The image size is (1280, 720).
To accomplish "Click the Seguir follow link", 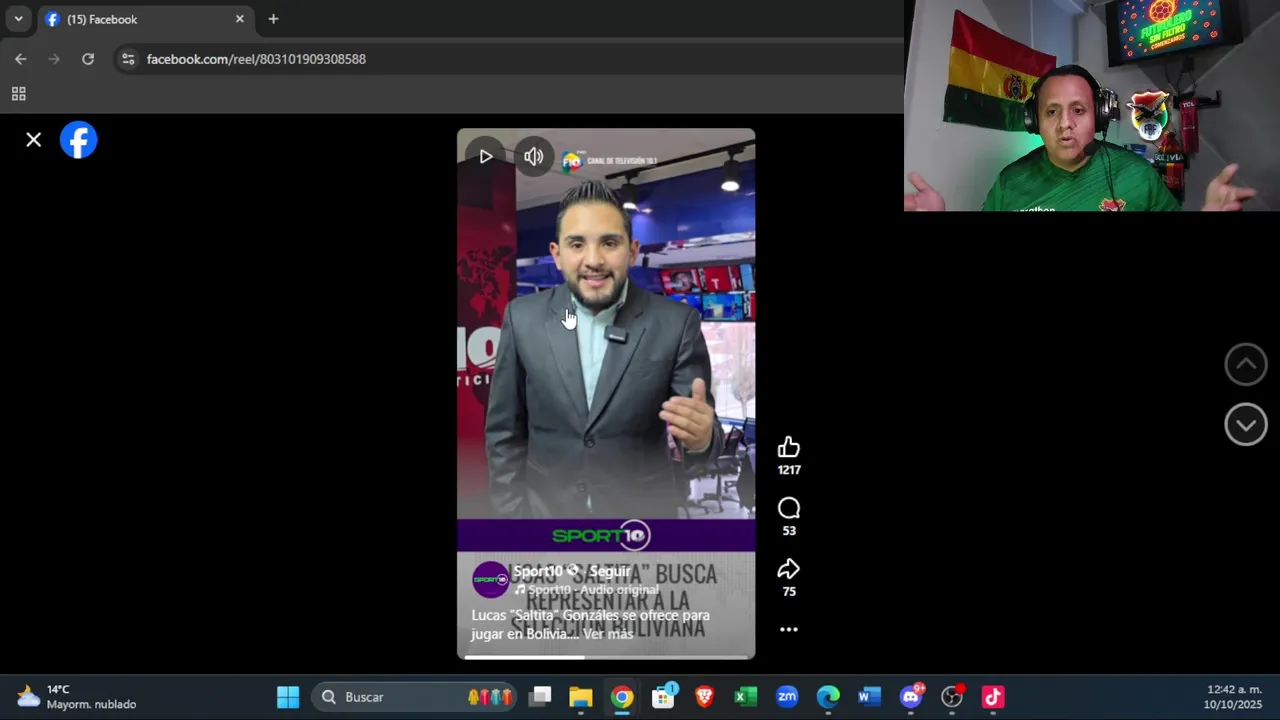I will (610, 571).
